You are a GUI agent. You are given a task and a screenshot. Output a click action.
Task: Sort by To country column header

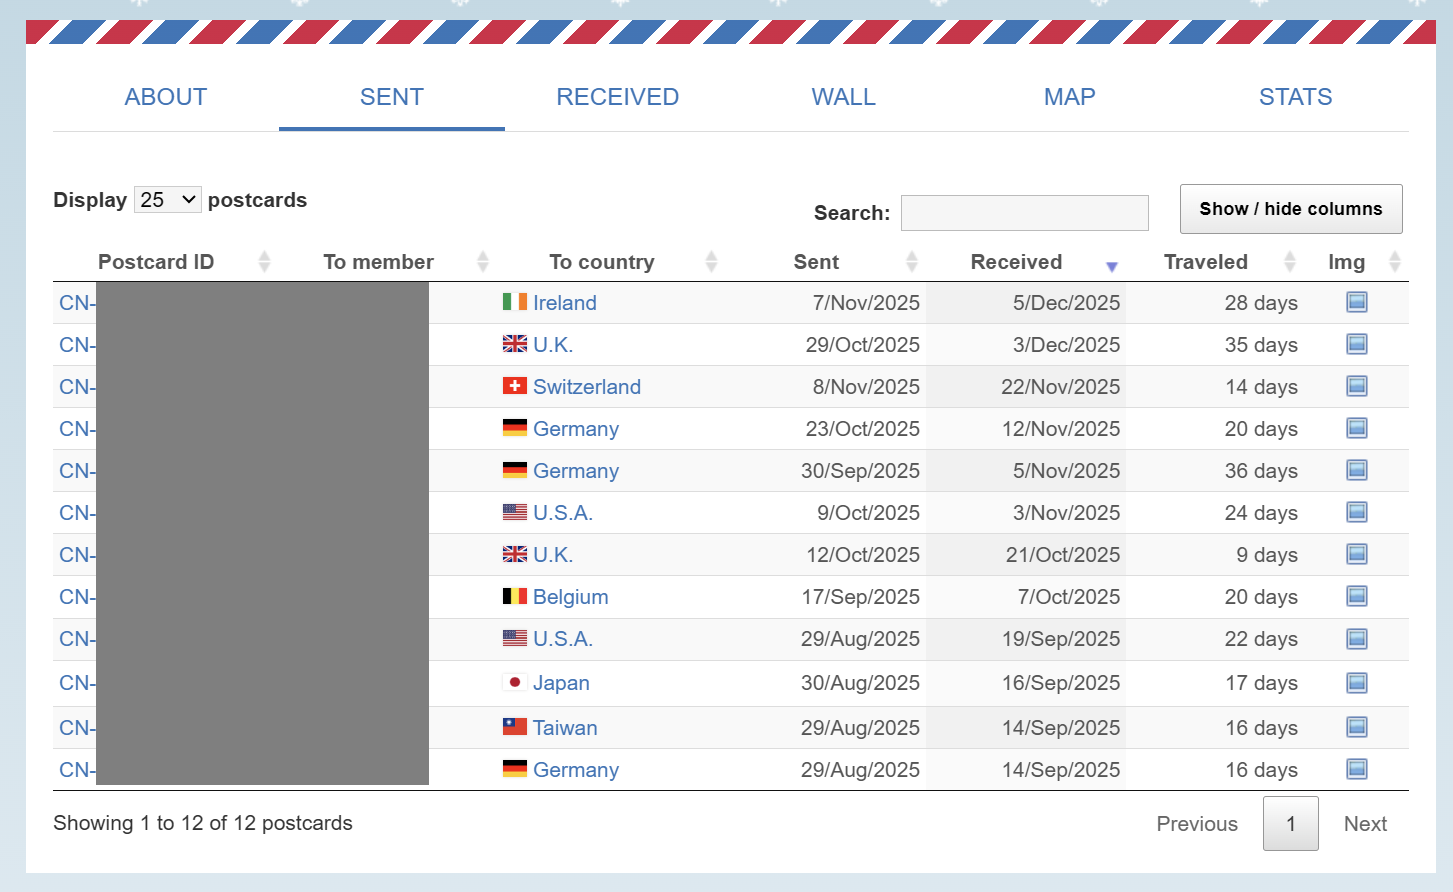(601, 262)
